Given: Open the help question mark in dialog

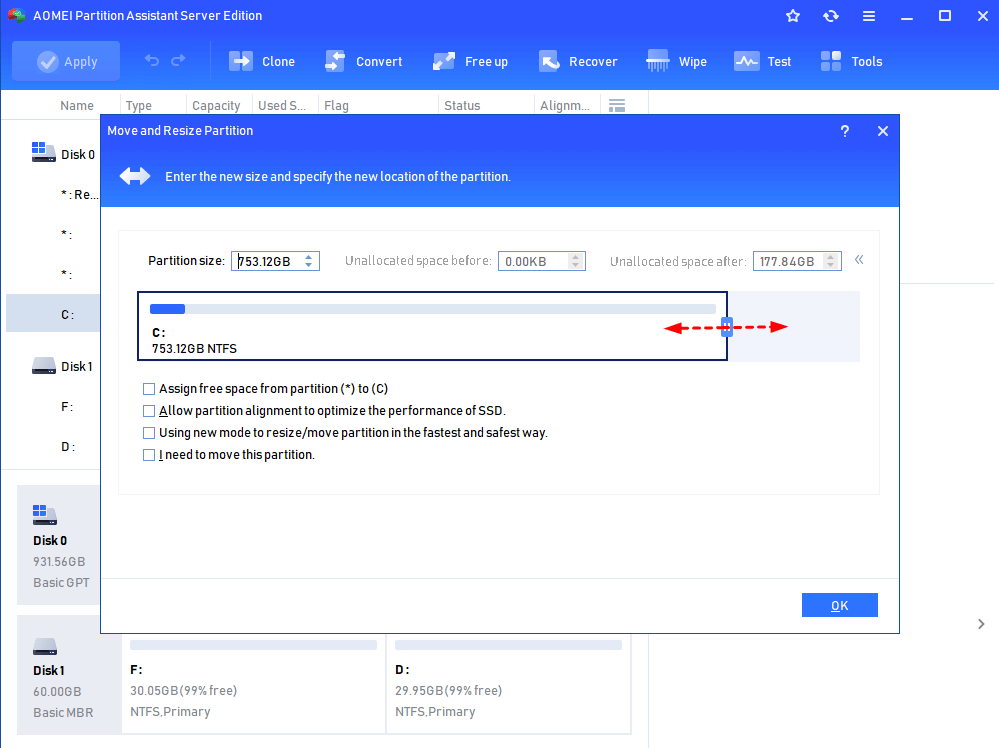Looking at the screenshot, I should click(x=845, y=131).
